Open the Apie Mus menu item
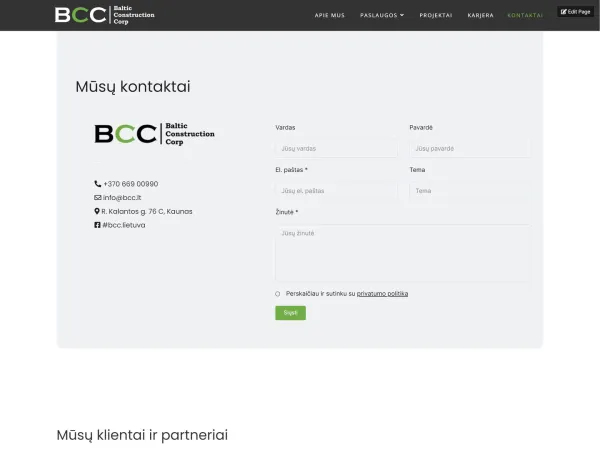Viewport: 600px width, 450px height. 329,15
